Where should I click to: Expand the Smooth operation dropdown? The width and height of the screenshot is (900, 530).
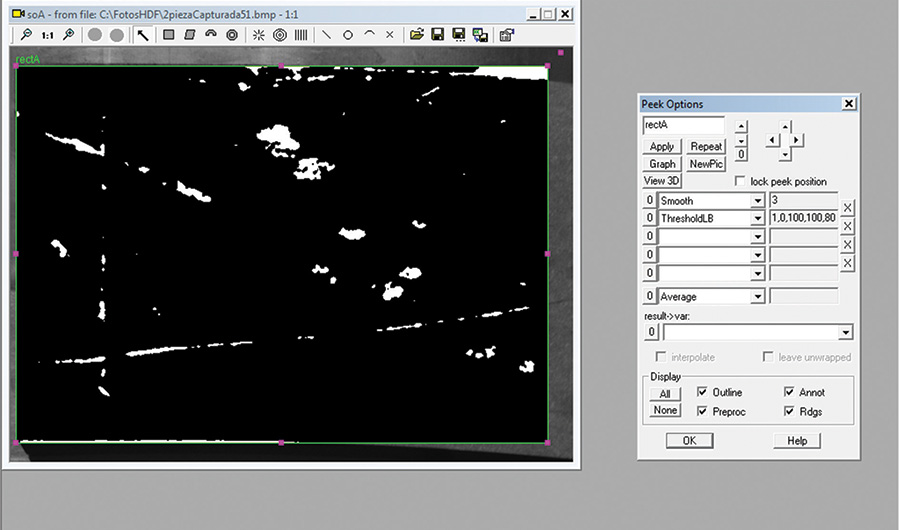(758, 201)
